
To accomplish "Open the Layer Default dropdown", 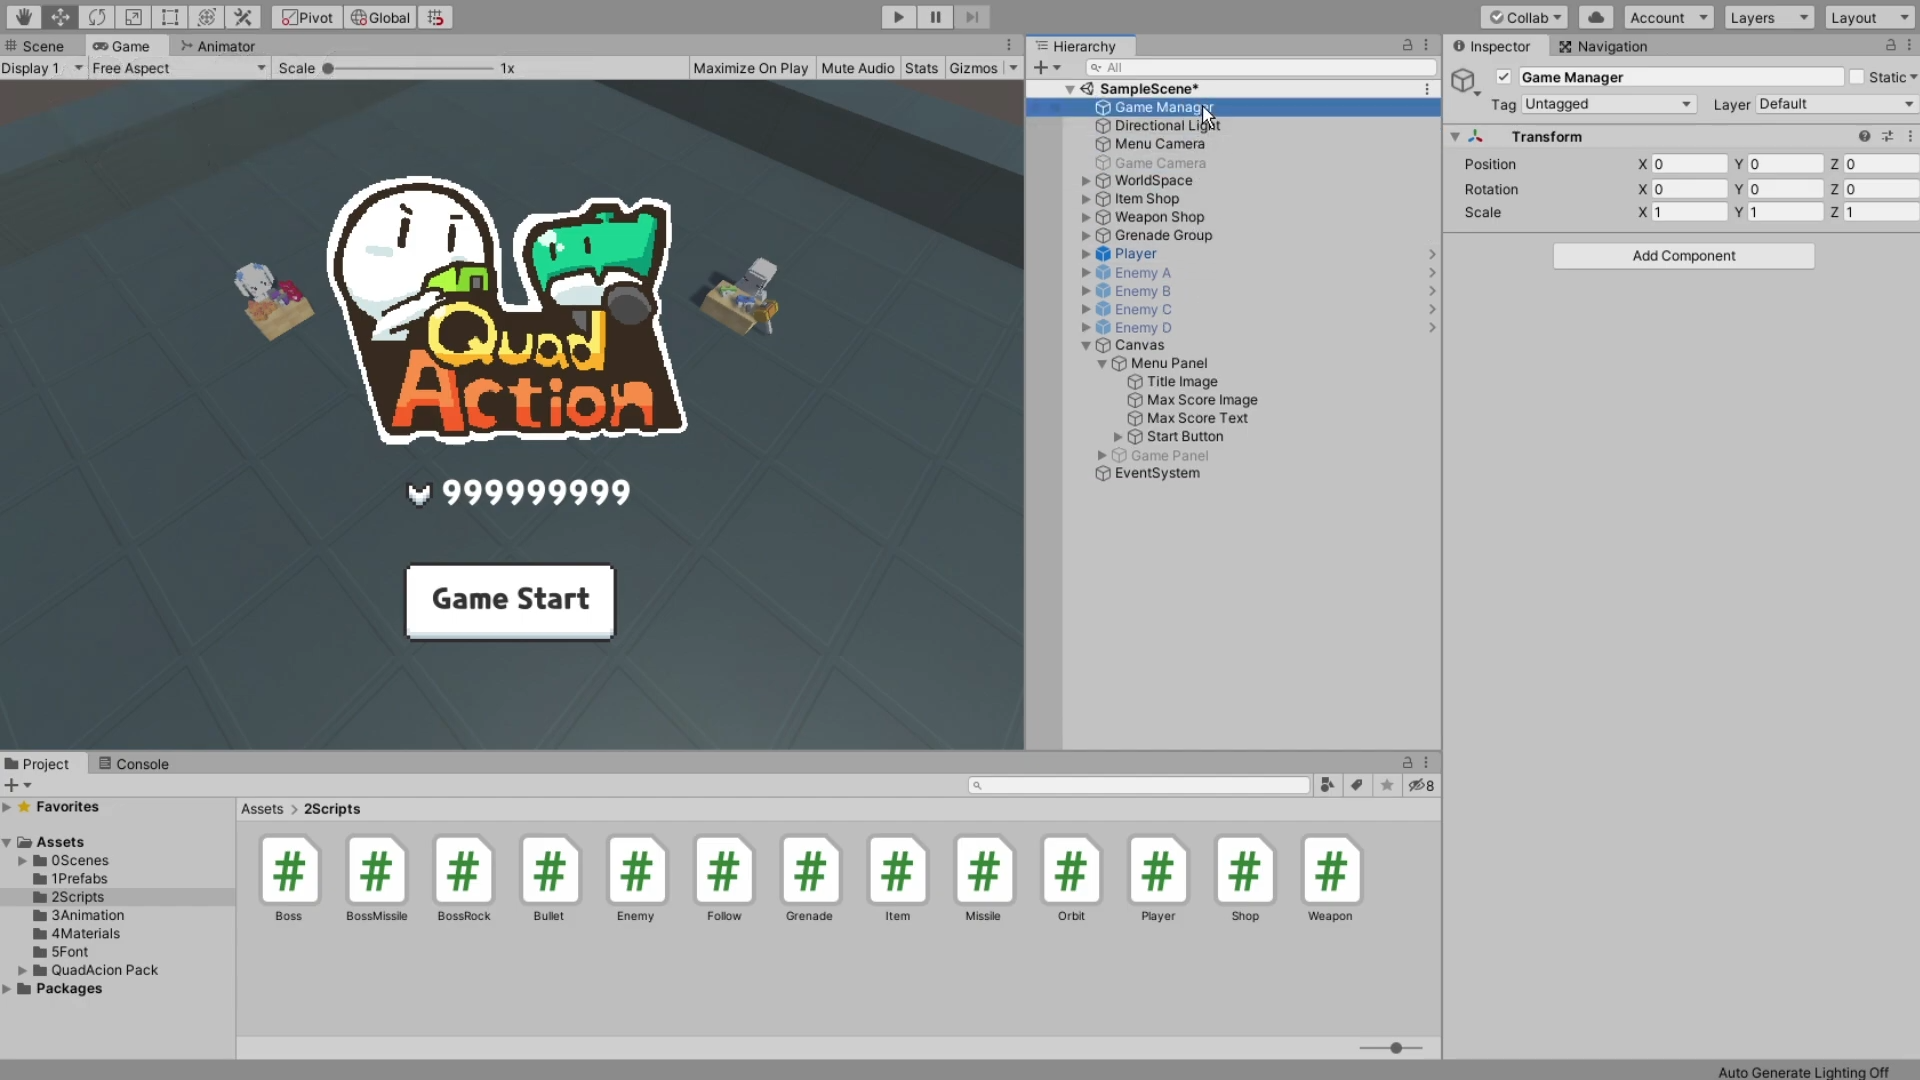I will [1836, 104].
